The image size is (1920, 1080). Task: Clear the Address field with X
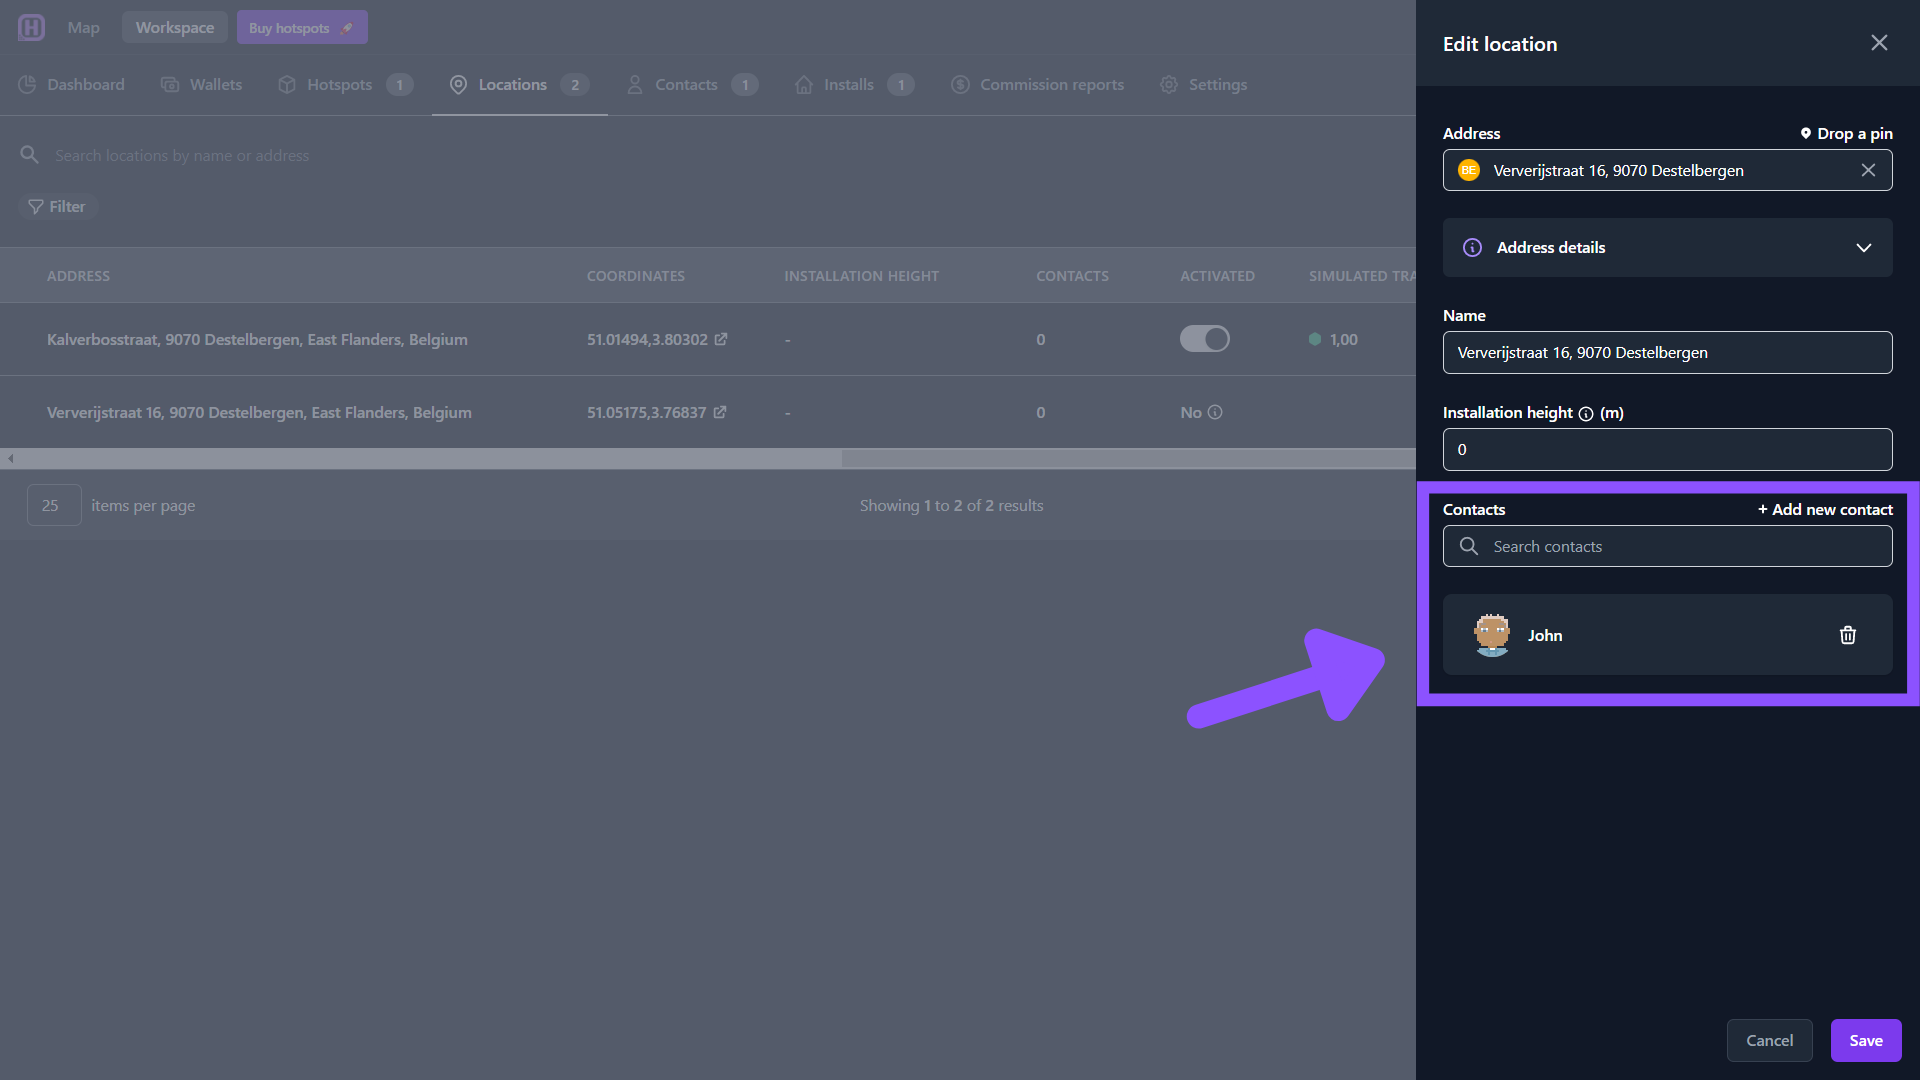pyautogui.click(x=1868, y=170)
